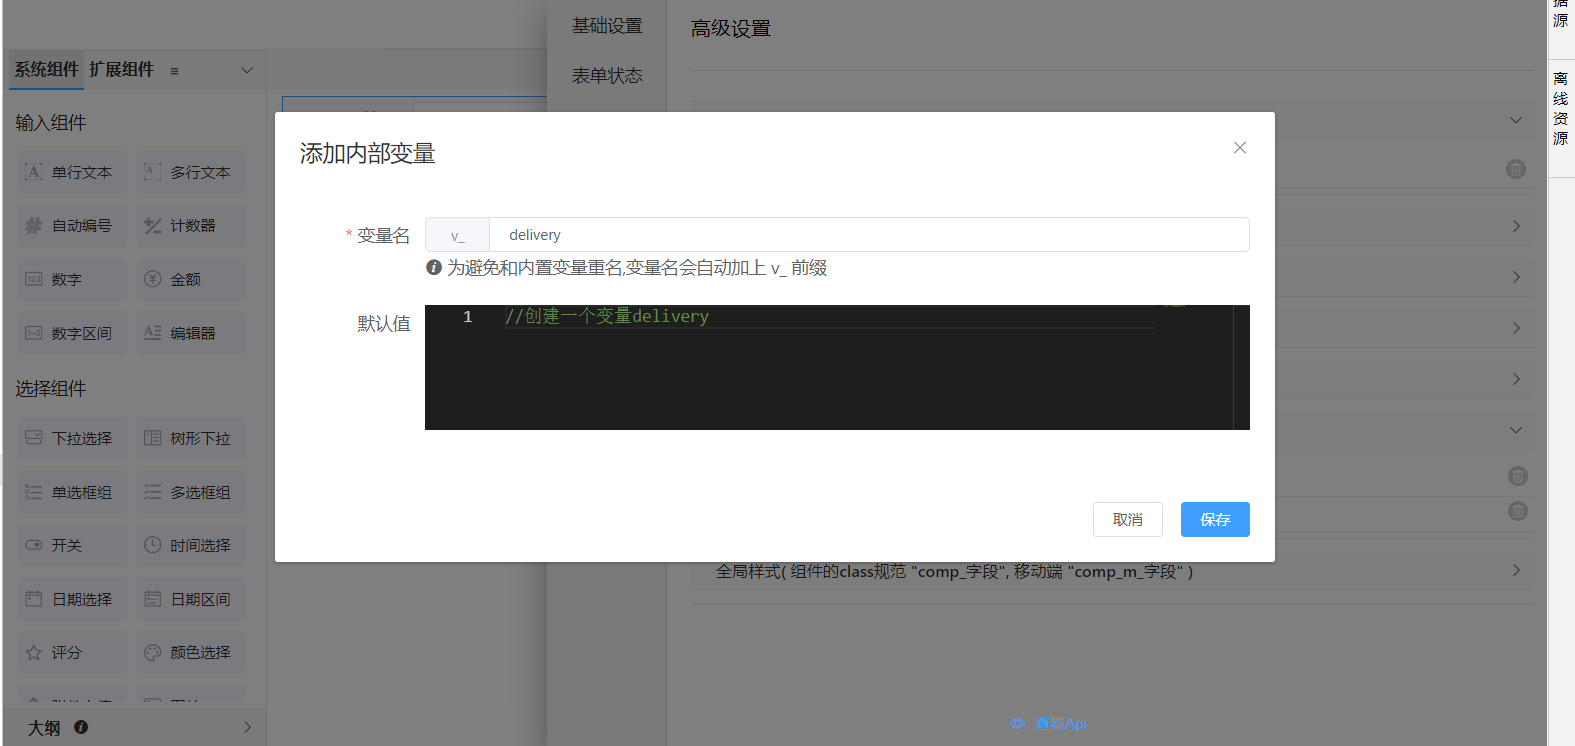Switch to the 扩展组件 tab
This screenshot has height=746, width=1575.
coord(121,69)
